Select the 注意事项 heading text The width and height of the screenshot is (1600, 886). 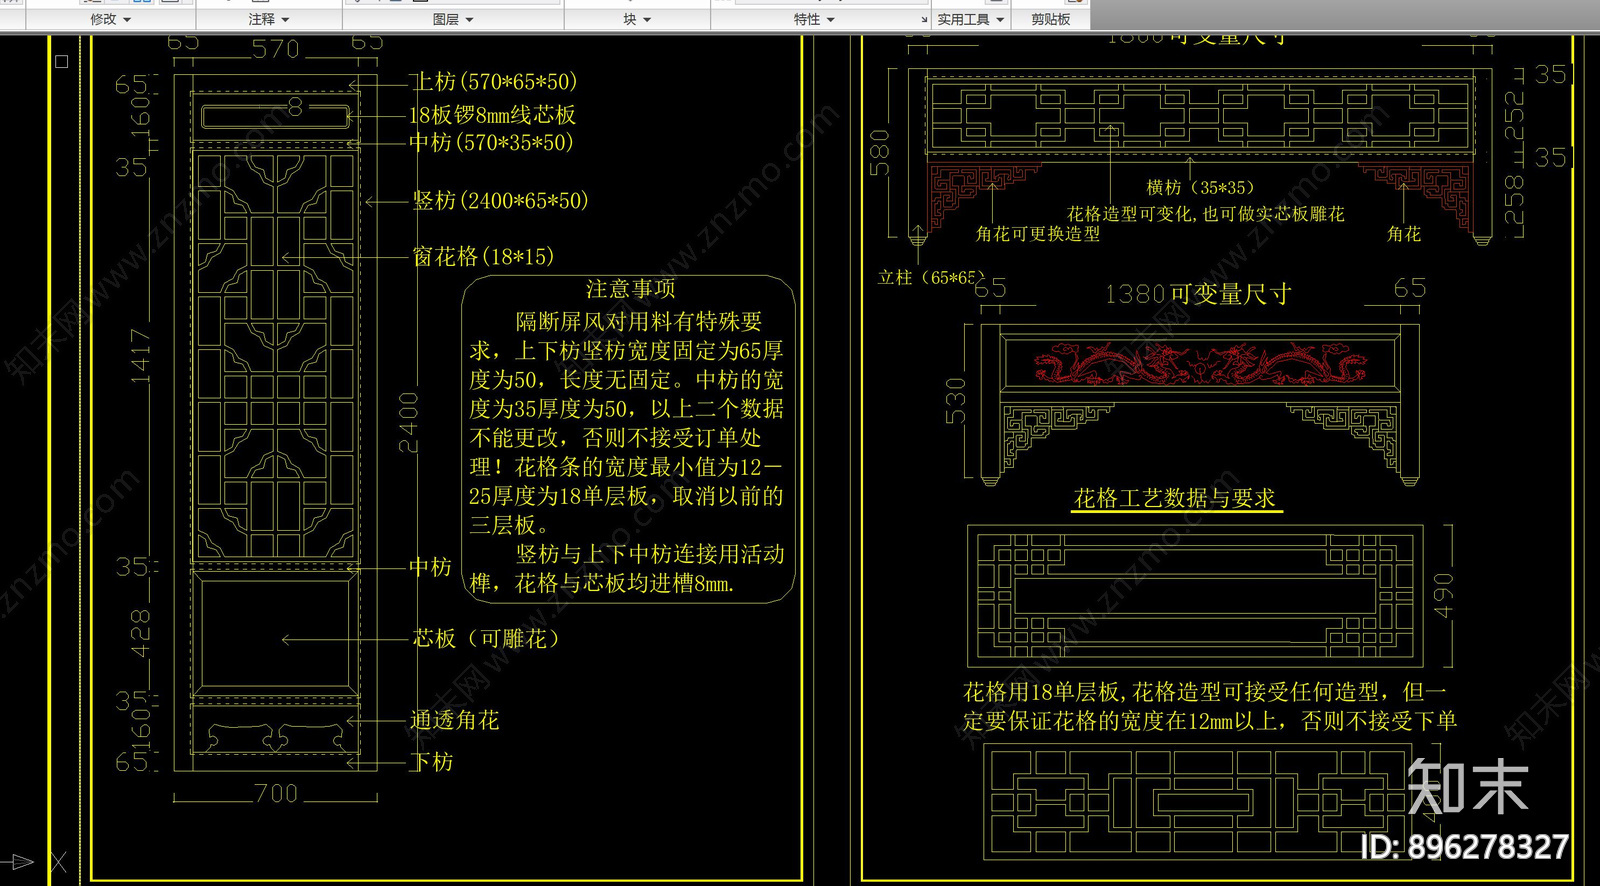[x=631, y=289]
